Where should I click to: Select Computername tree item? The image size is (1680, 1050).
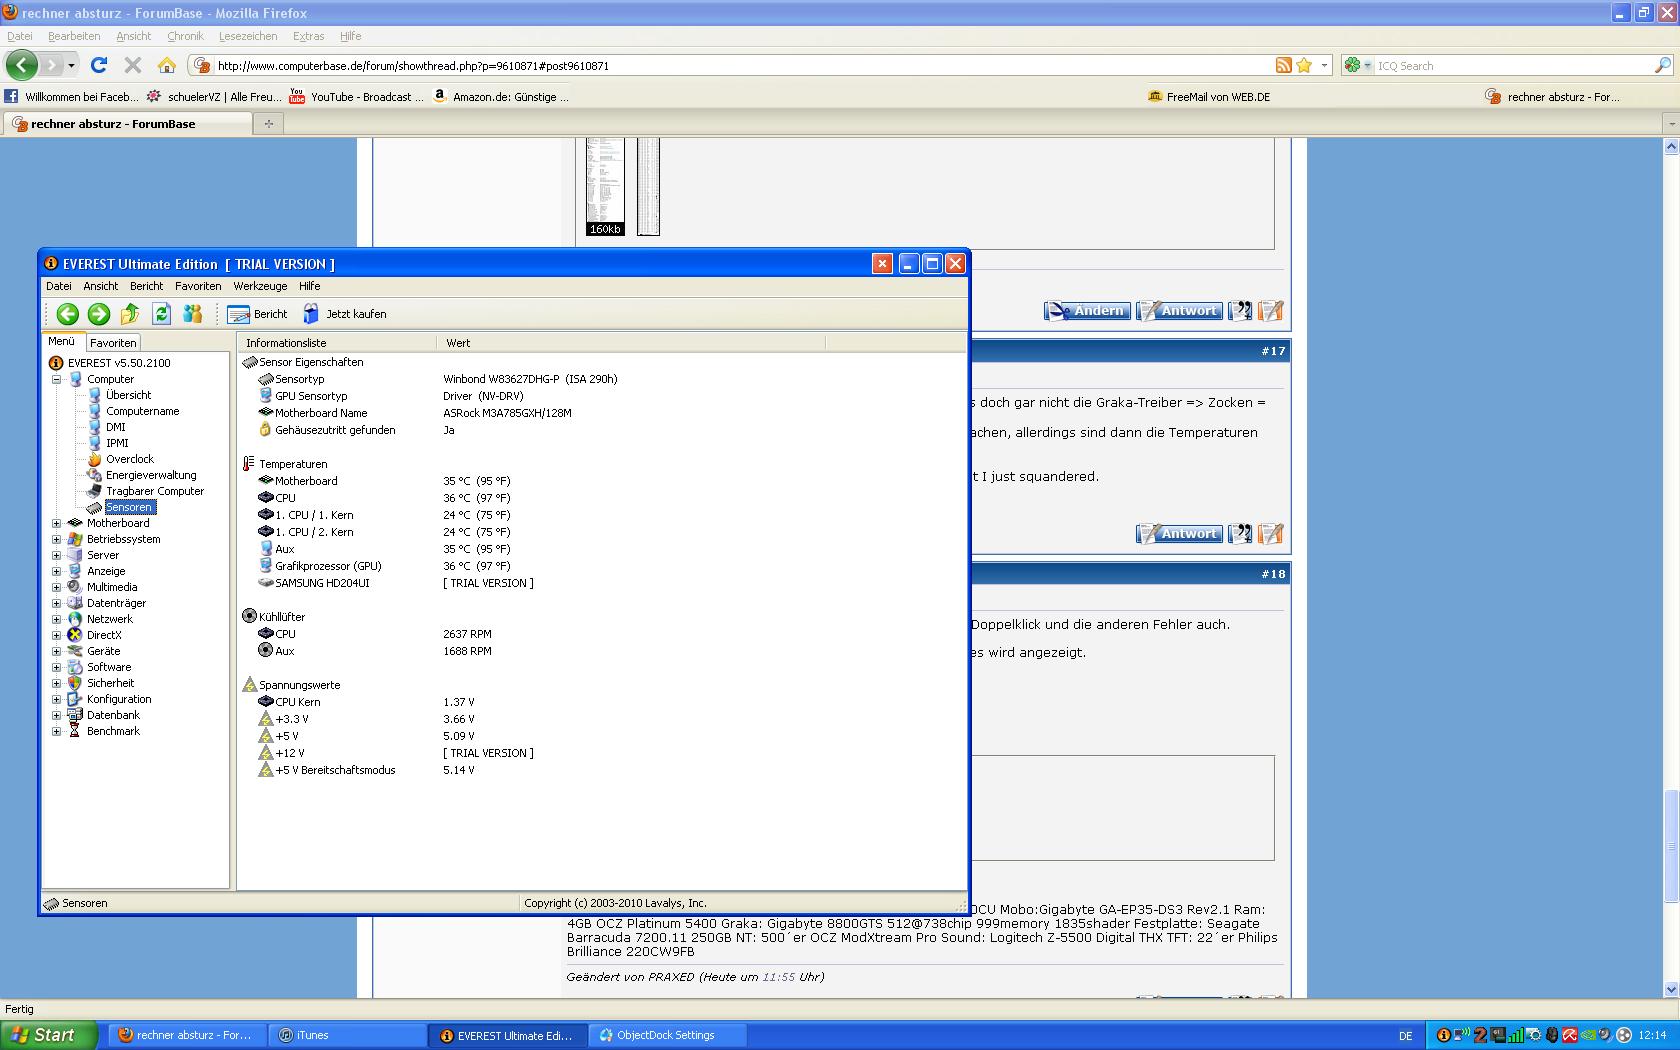[x=142, y=411]
